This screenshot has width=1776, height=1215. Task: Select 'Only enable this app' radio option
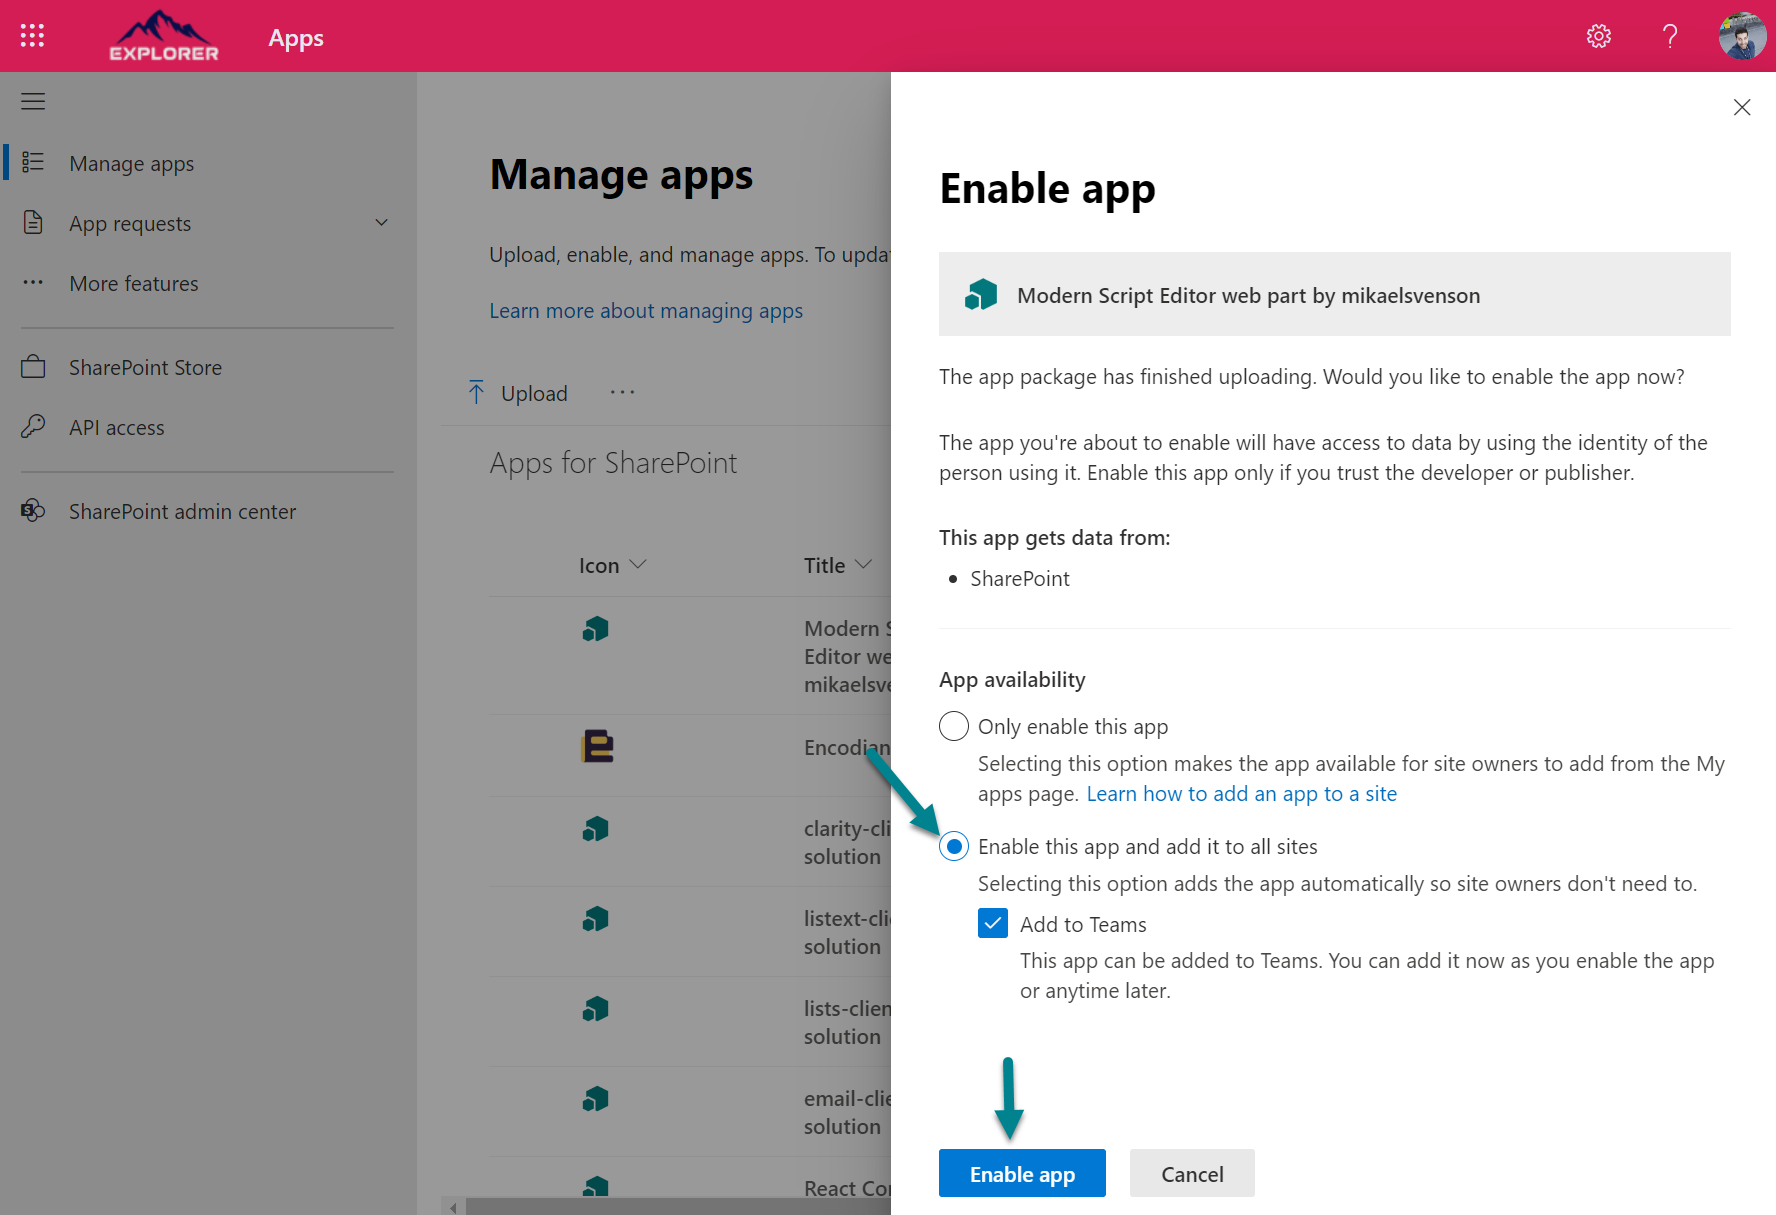click(954, 726)
